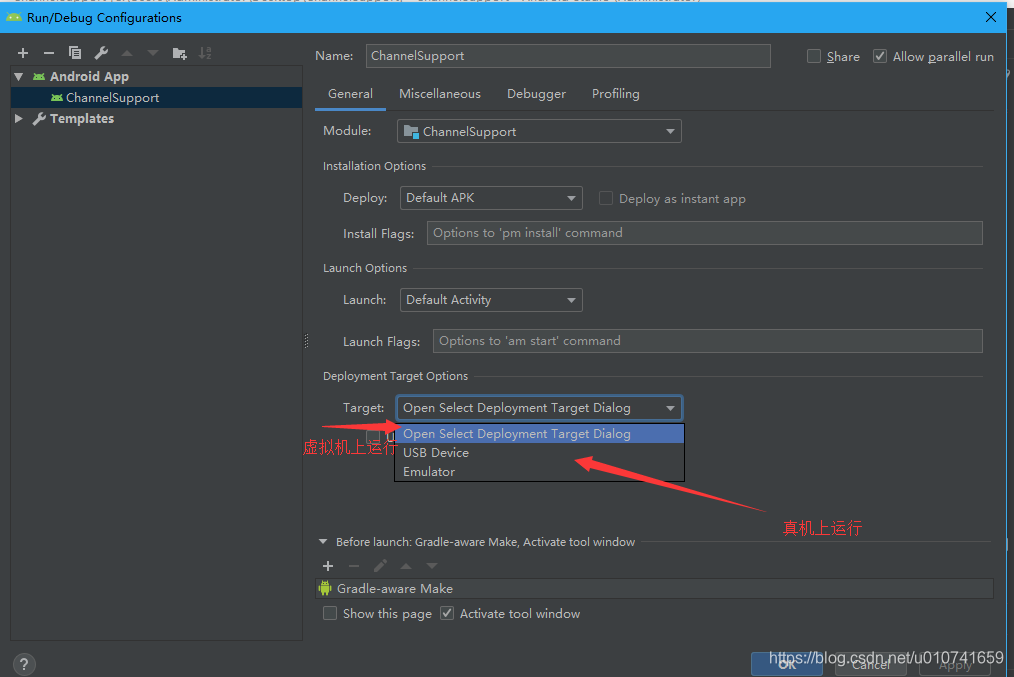Switch to the Debugger tab
Viewport: 1014px width, 677px height.
pos(536,93)
